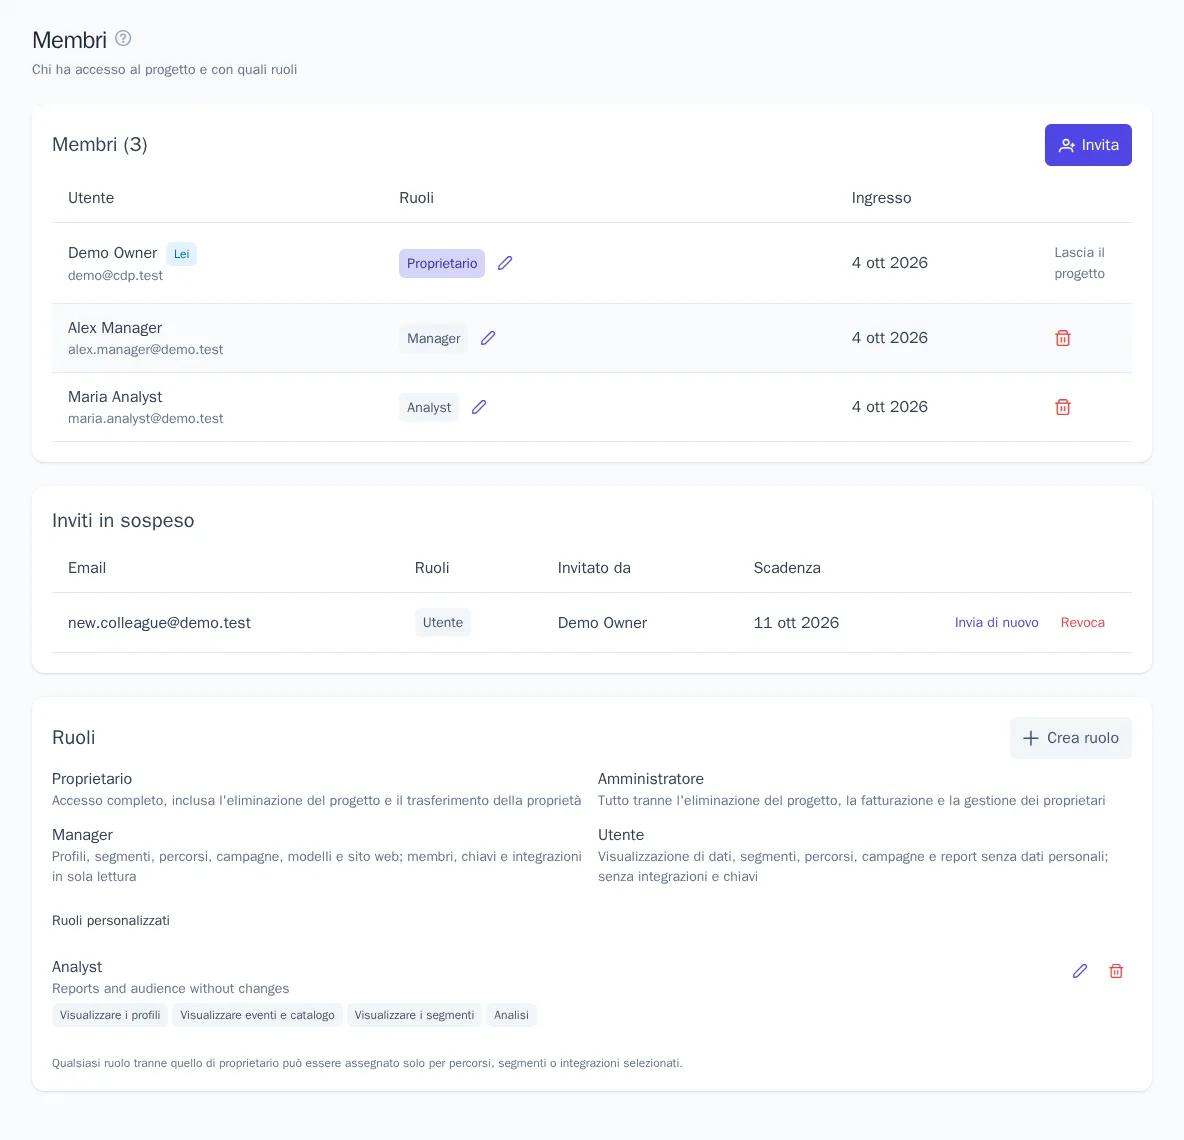
Task: Click the Ingresso column header
Action: tap(881, 198)
